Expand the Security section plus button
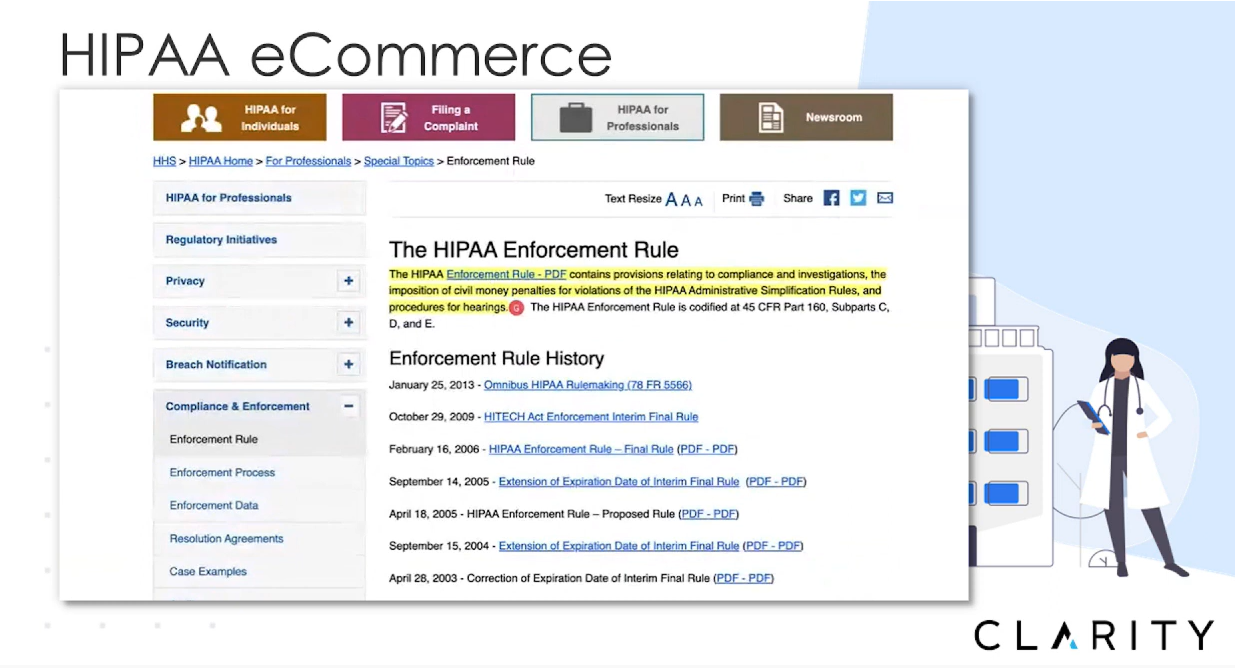Viewport: 1235px width, 668px height. point(348,323)
